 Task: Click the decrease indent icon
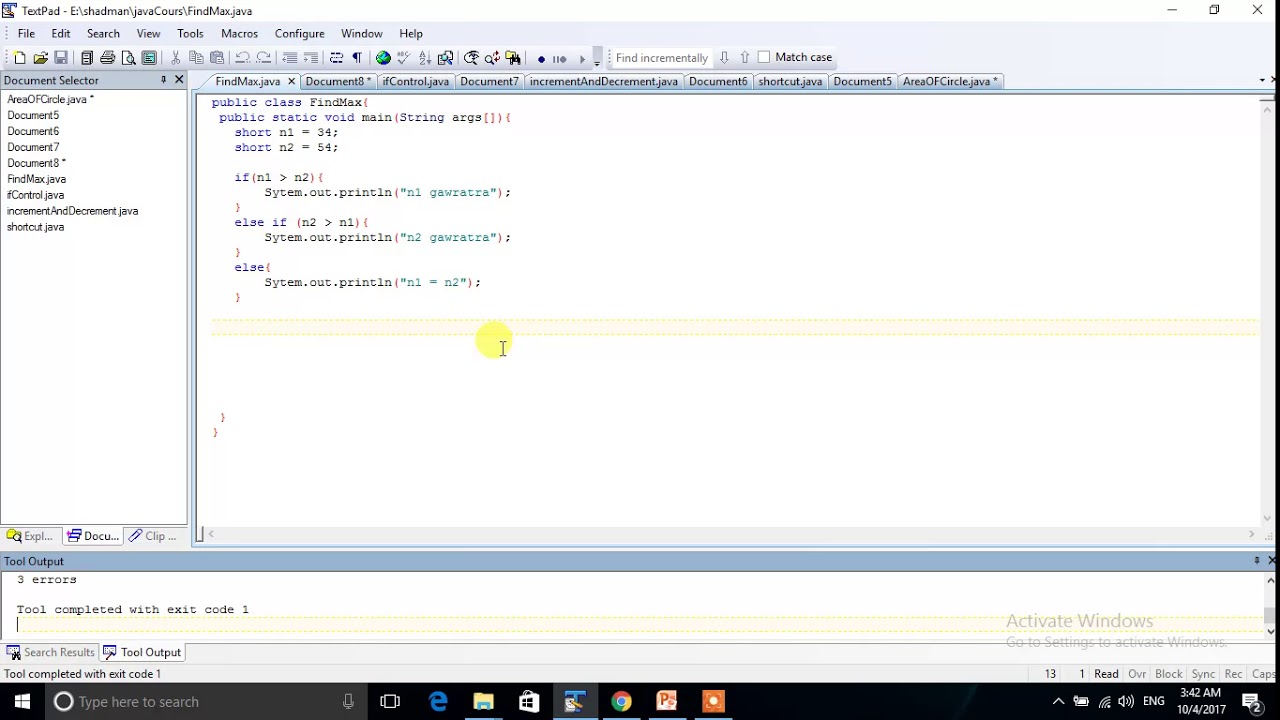290,58
